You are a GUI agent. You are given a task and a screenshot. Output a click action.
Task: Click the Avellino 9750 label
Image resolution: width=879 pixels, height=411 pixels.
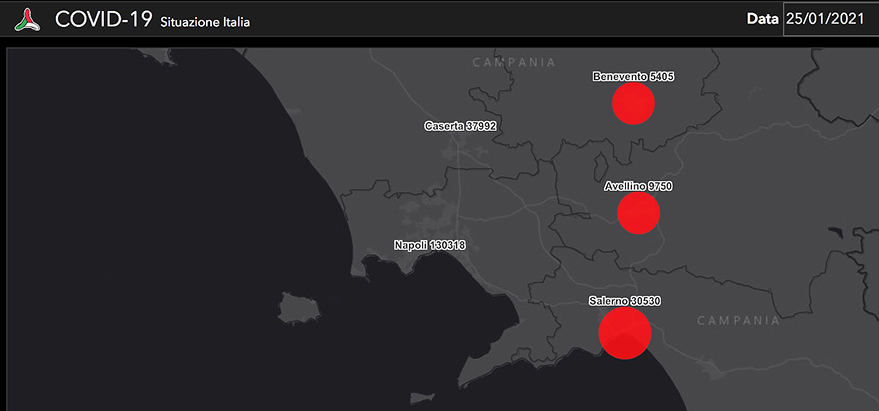click(639, 186)
